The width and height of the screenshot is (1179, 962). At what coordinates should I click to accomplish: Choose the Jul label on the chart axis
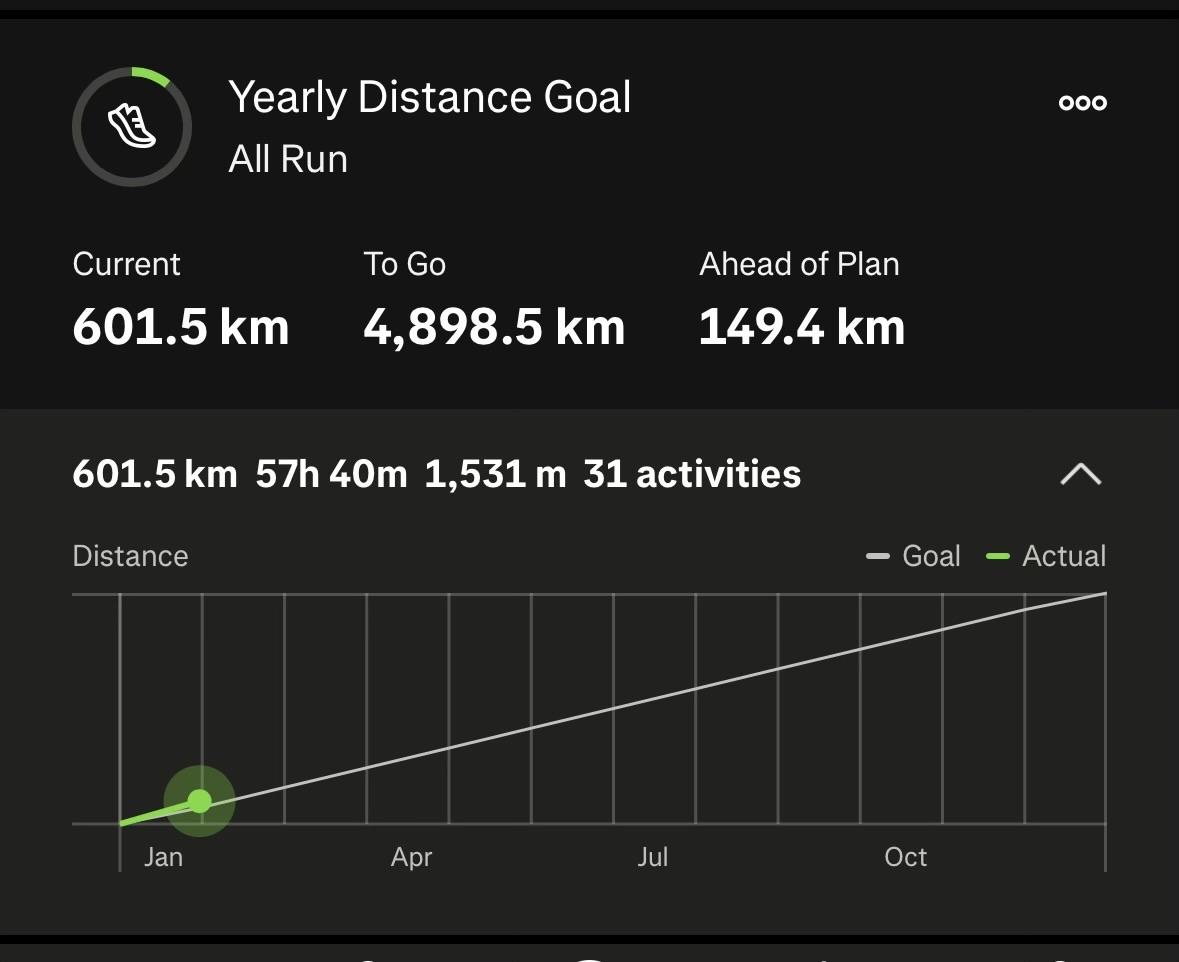tap(652, 857)
